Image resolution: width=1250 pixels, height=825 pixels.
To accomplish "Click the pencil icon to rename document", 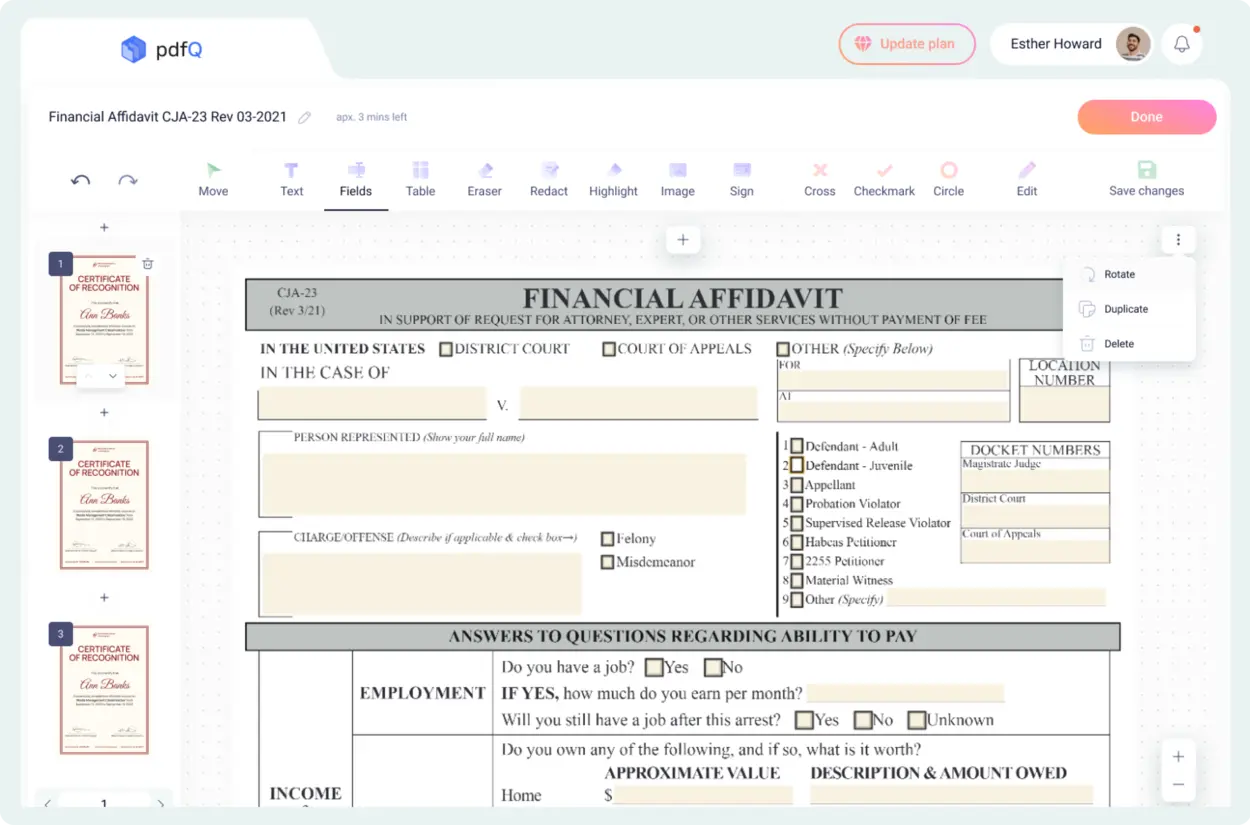I will click(x=305, y=118).
